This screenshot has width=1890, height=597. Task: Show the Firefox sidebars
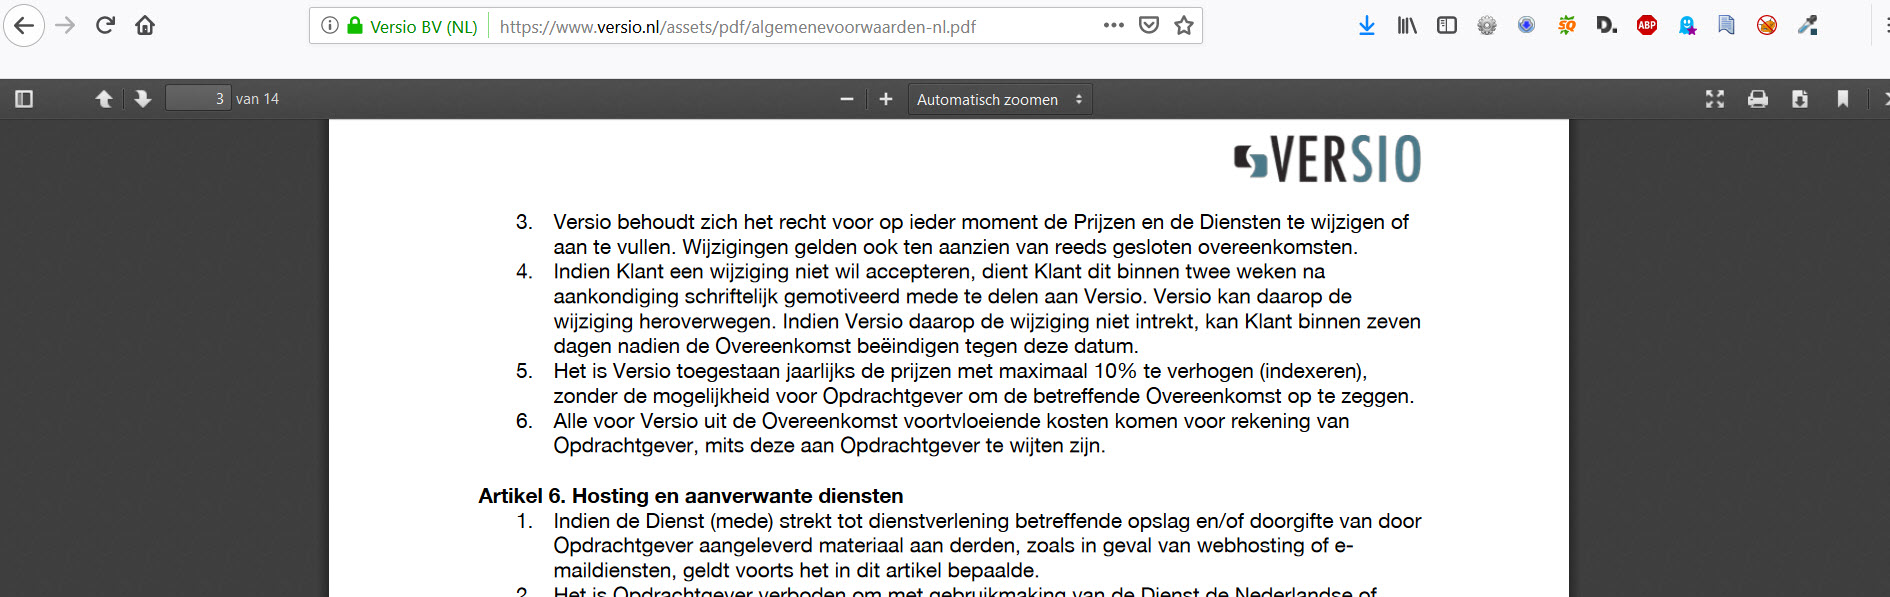tap(1447, 26)
